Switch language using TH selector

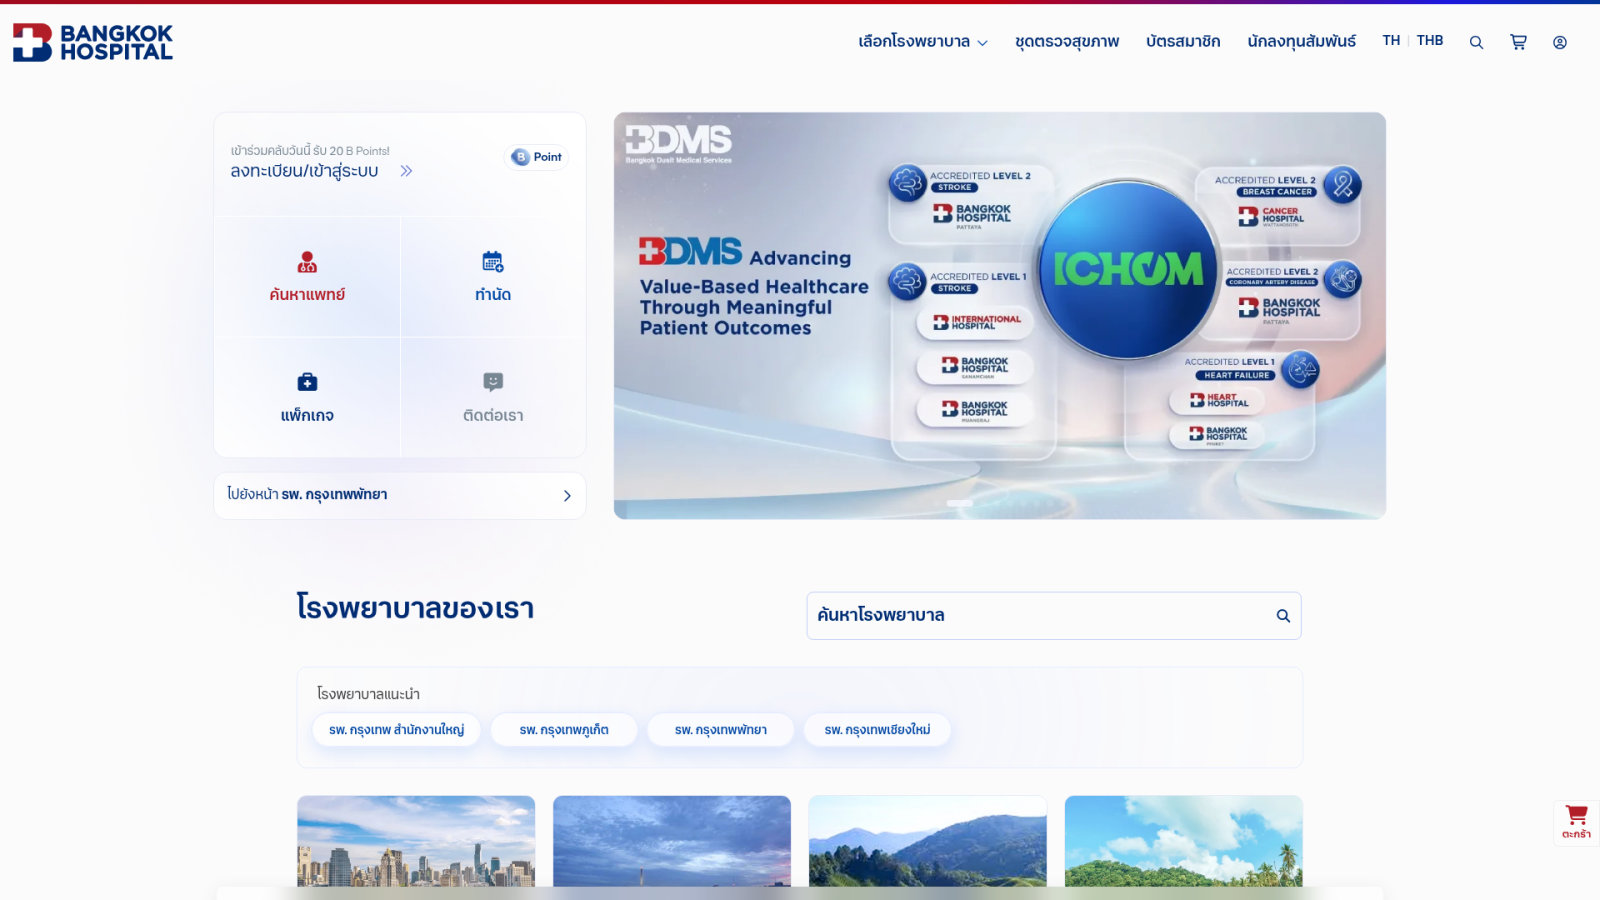[1391, 41]
